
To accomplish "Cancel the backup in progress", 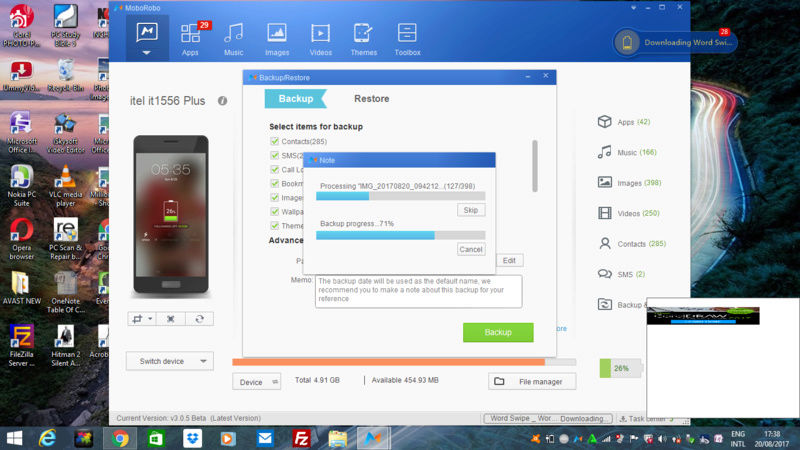I will point(471,249).
